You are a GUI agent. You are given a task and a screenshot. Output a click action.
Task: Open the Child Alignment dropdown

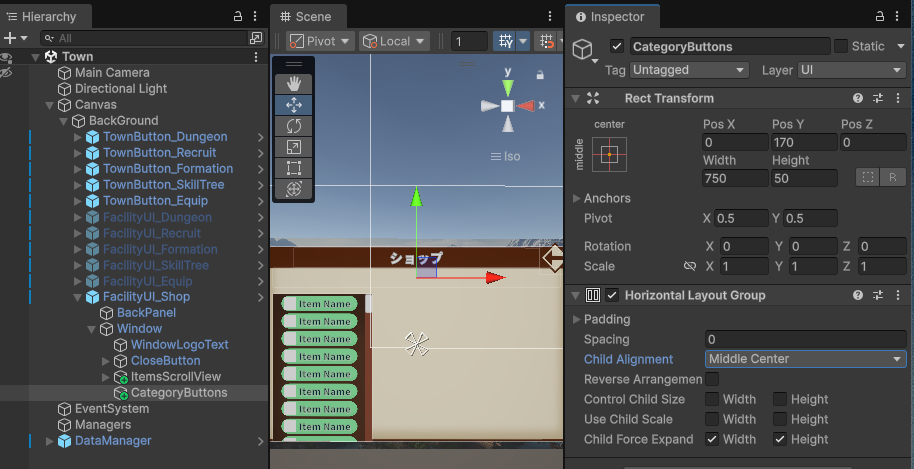805,359
